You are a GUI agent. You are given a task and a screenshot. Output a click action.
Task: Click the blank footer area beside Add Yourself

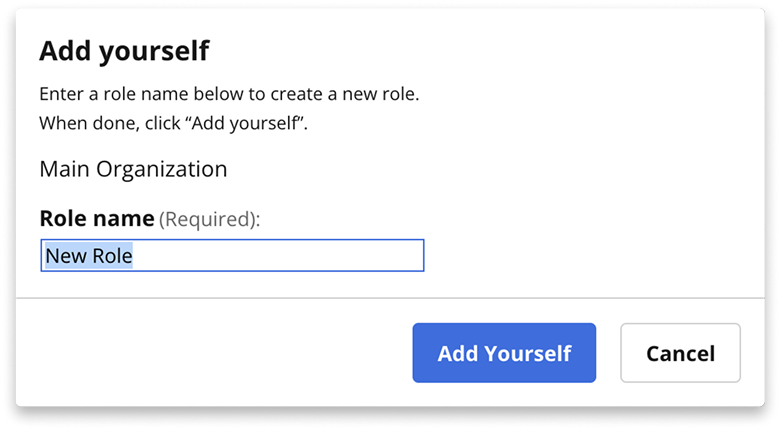pos(214,353)
